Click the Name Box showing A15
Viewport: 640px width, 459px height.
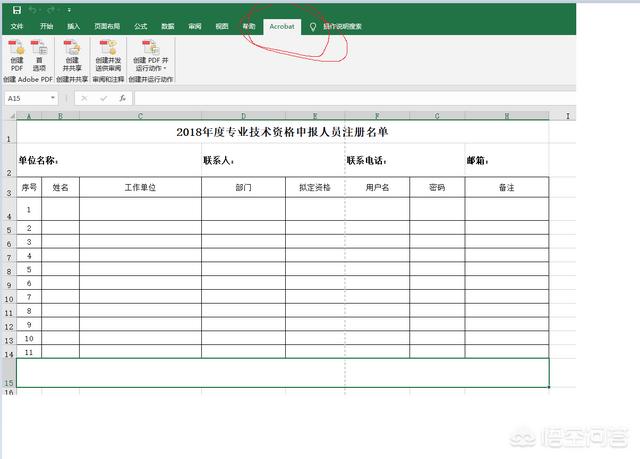click(x=27, y=98)
